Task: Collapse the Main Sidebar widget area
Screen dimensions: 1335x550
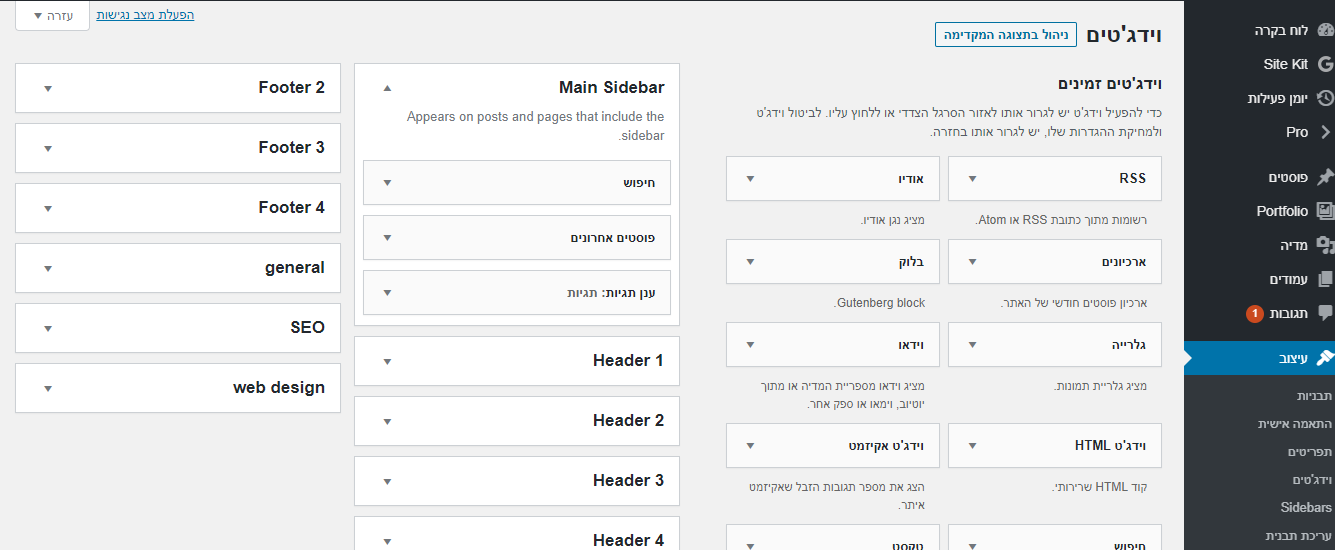Action: [387, 88]
